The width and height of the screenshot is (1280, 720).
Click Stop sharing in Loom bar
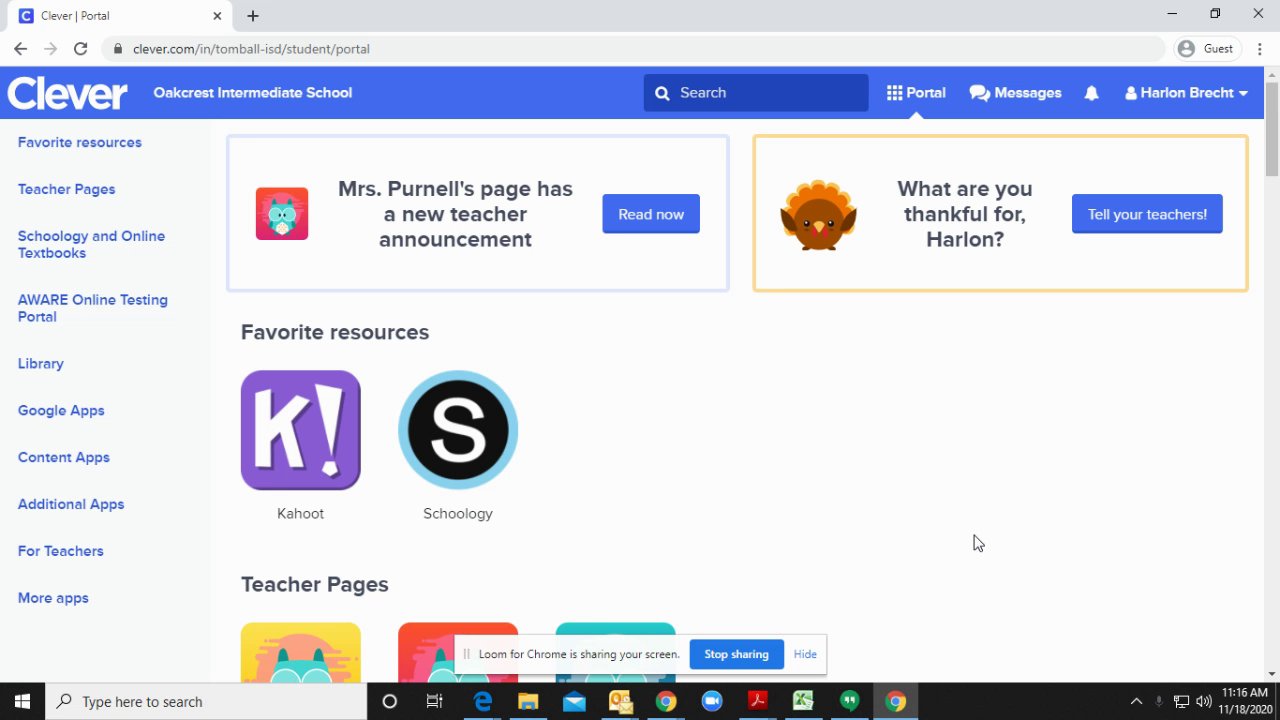(736, 654)
